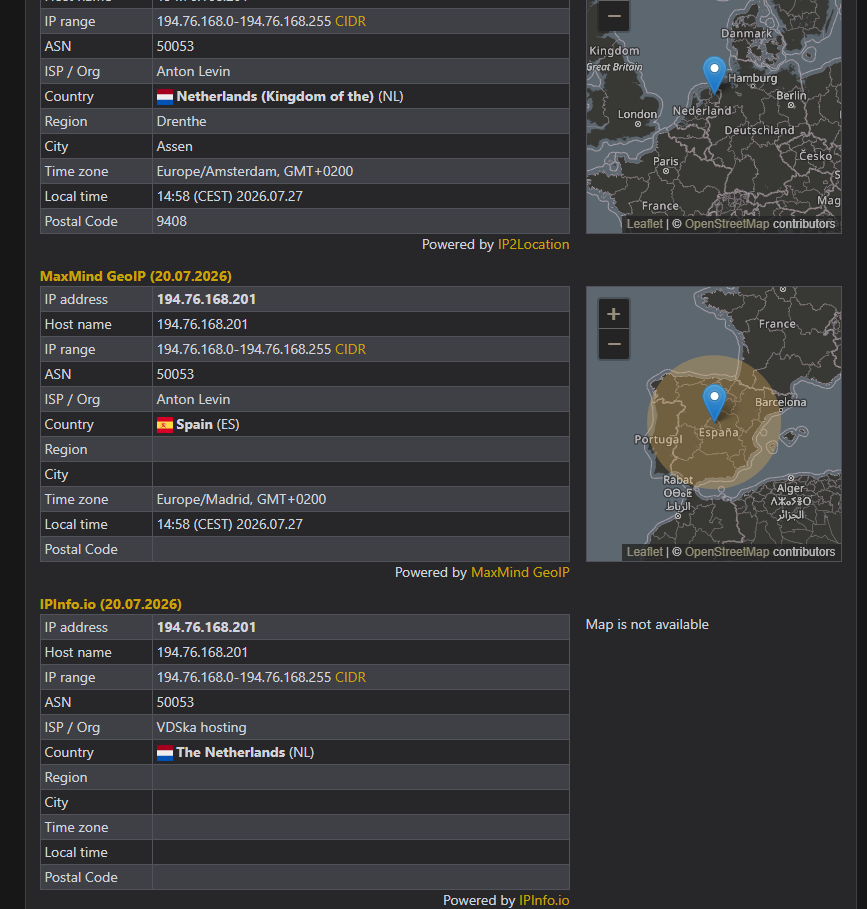Click Hamburg label on Netherlands map

[x=752, y=78]
